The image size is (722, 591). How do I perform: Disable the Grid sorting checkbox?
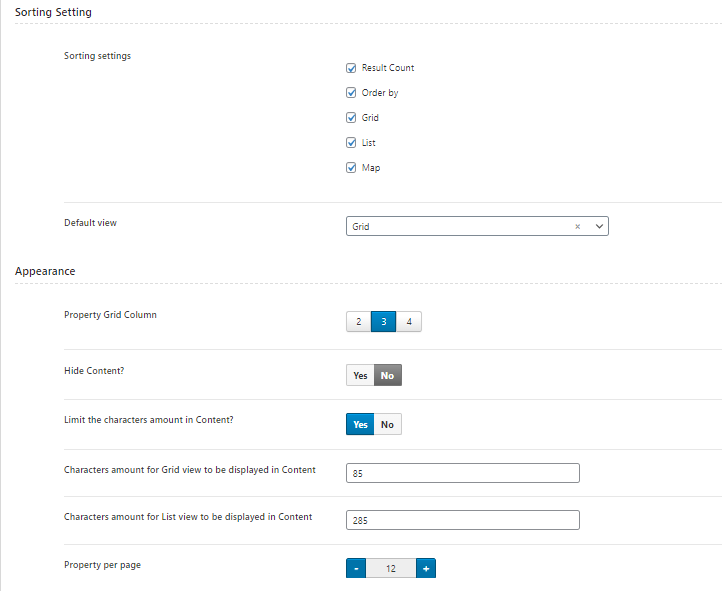point(351,118)
